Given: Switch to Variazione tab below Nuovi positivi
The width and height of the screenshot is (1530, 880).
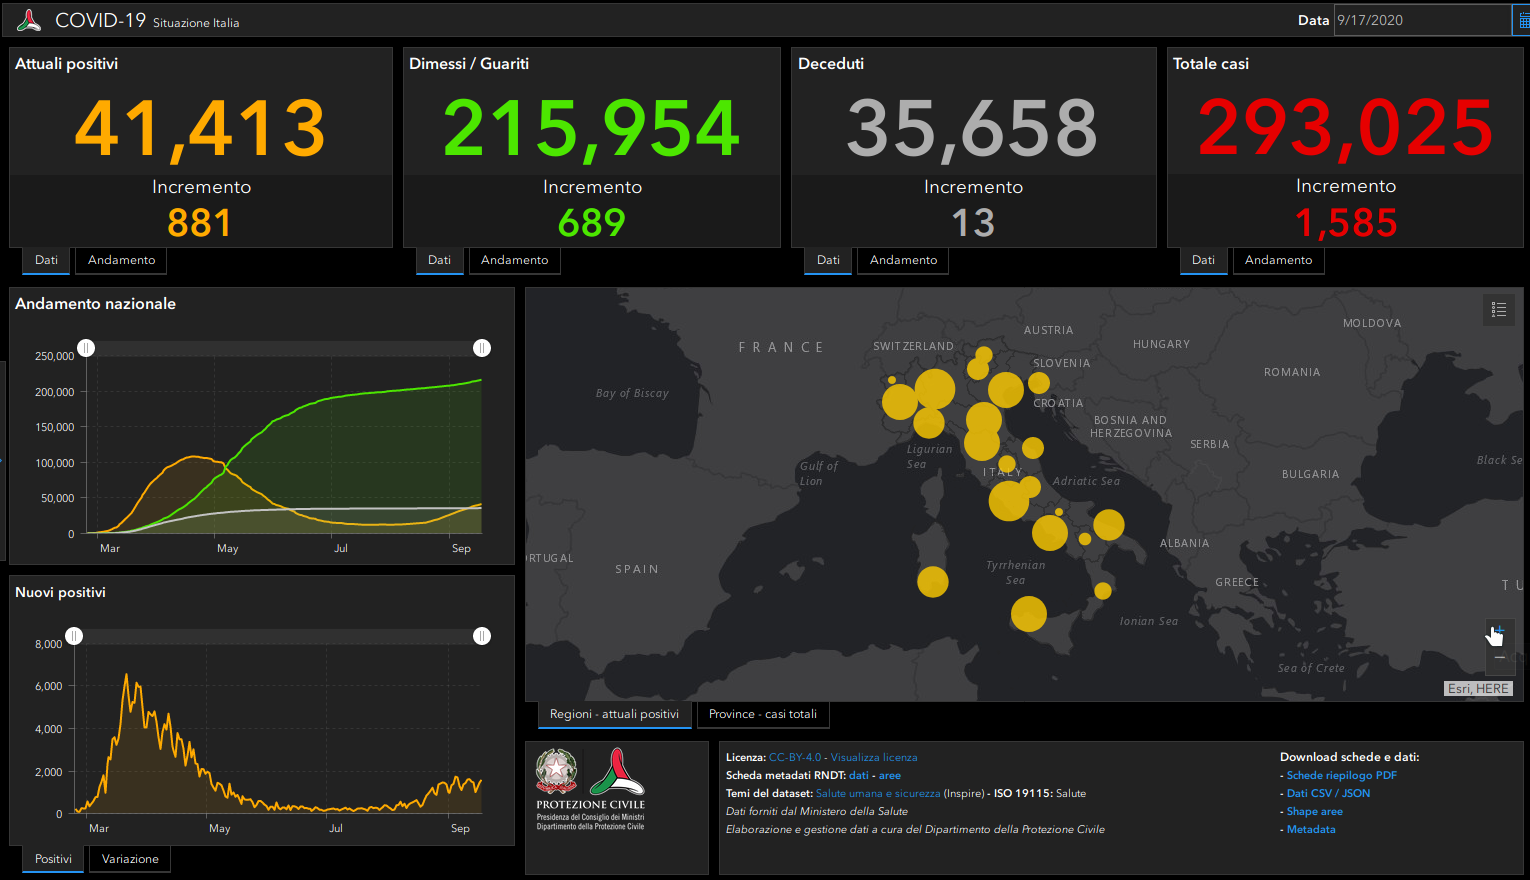Looking at the screenshot, I should coord(130,859).
